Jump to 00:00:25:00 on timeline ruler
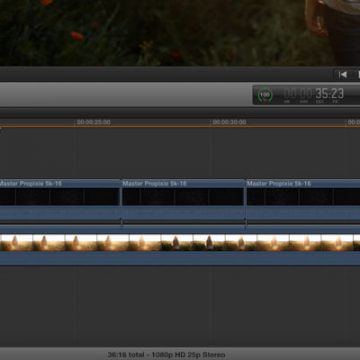This screenshot has height=360, width=360. click(94, 122)
